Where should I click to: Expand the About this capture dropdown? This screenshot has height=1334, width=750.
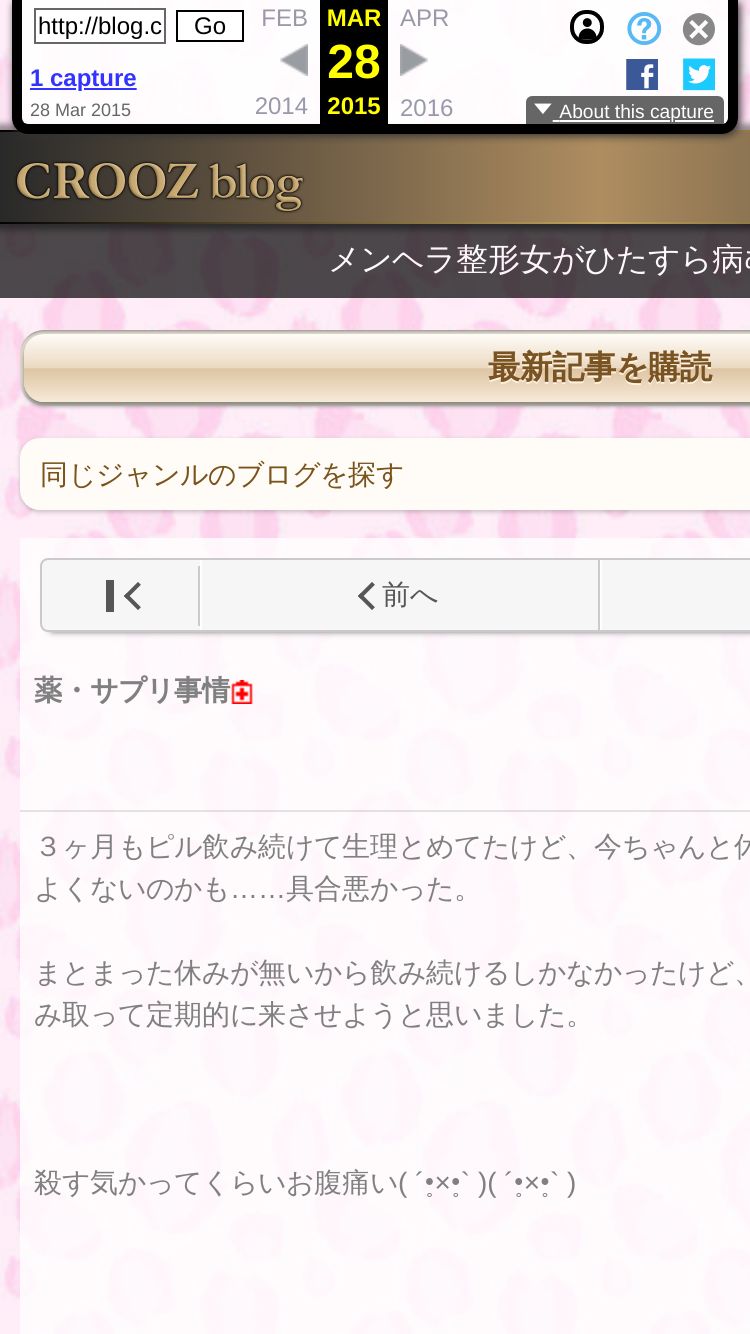coord(625,111)
